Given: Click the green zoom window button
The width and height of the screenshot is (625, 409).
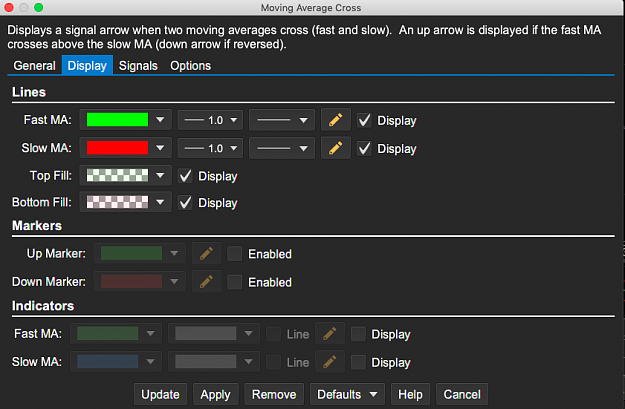Looking at the screenshot, I should (39, 8).
